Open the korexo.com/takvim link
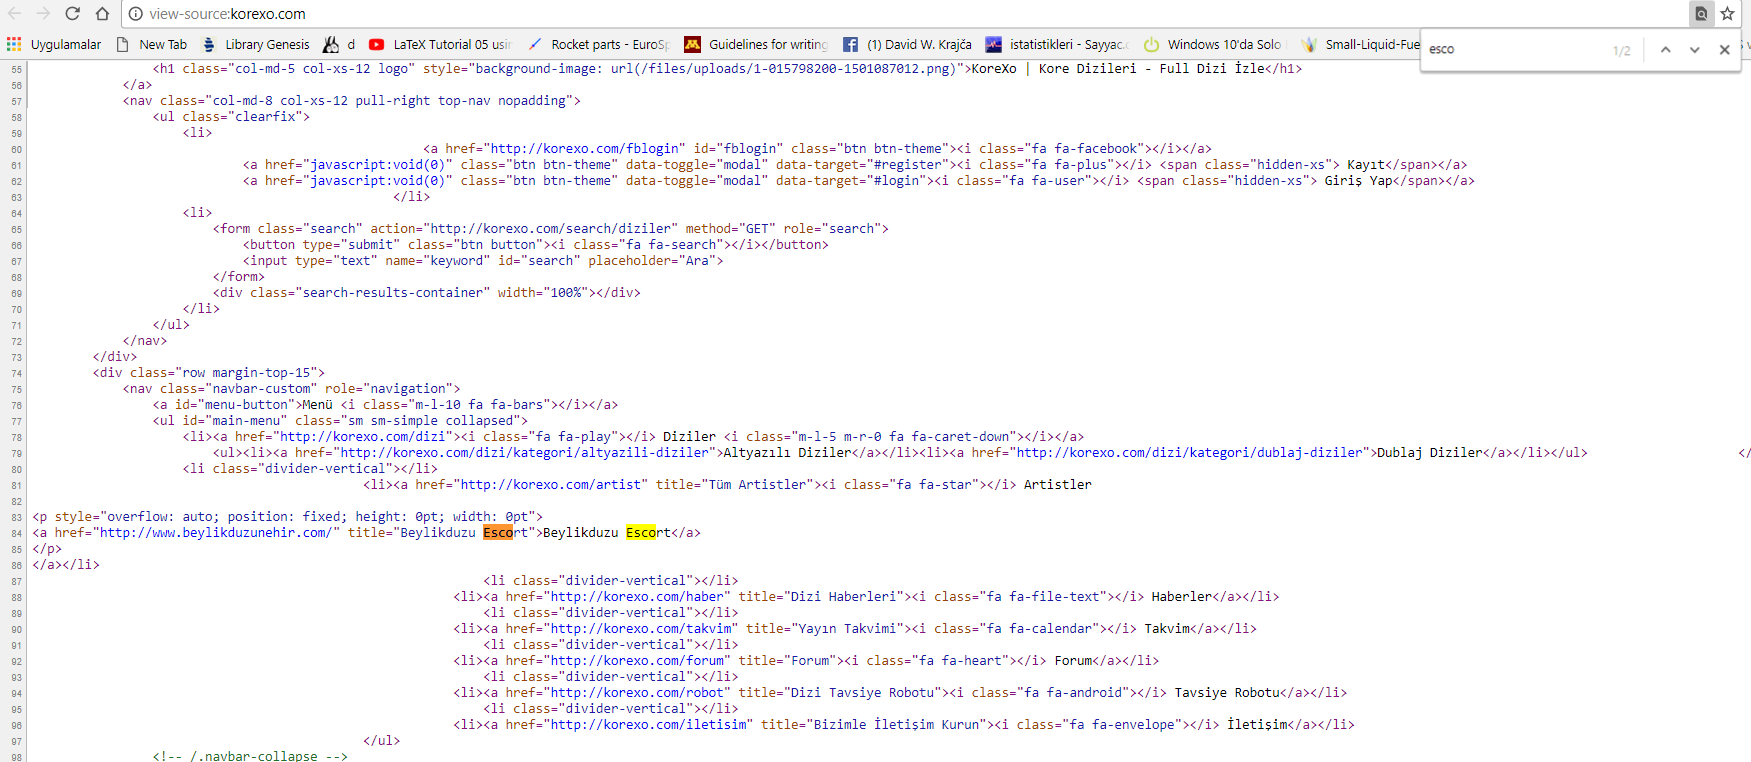The height and width of the screenshot is (762, 1751). click(640, 628)
